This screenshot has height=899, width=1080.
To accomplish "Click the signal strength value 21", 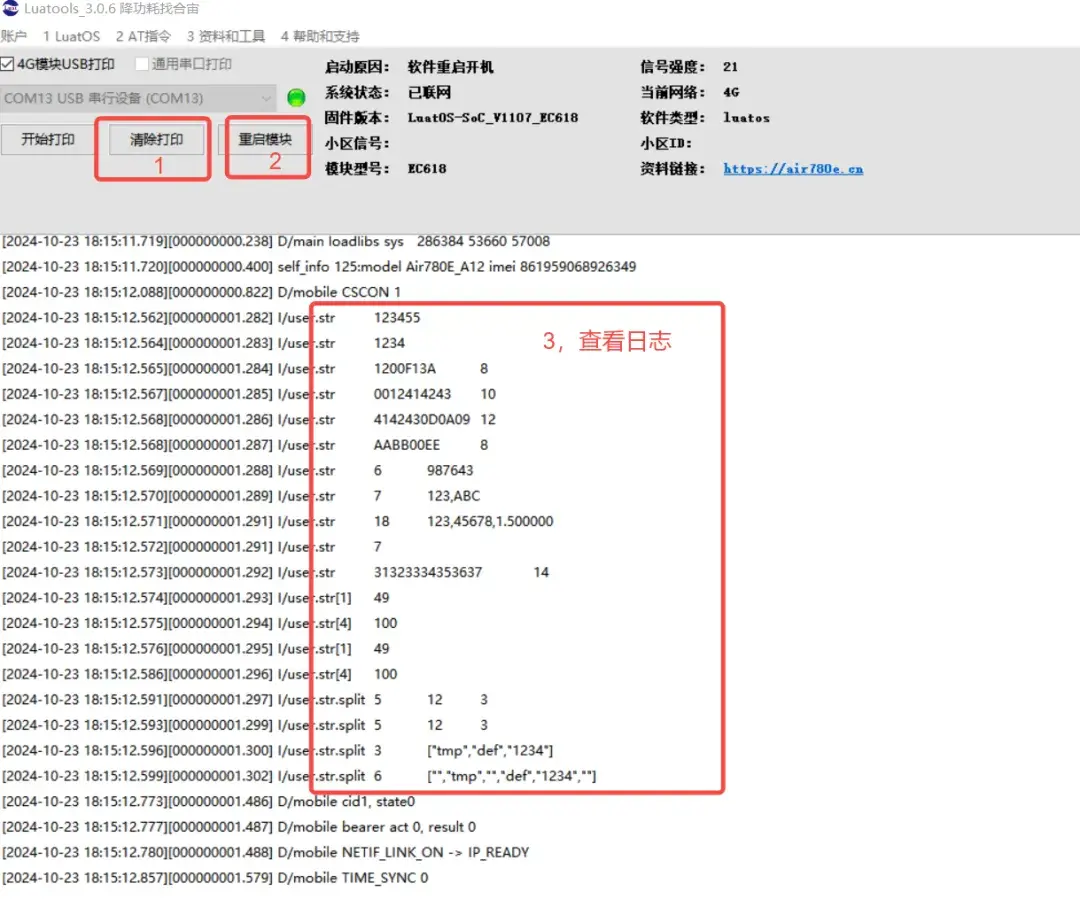I will 730,67.
